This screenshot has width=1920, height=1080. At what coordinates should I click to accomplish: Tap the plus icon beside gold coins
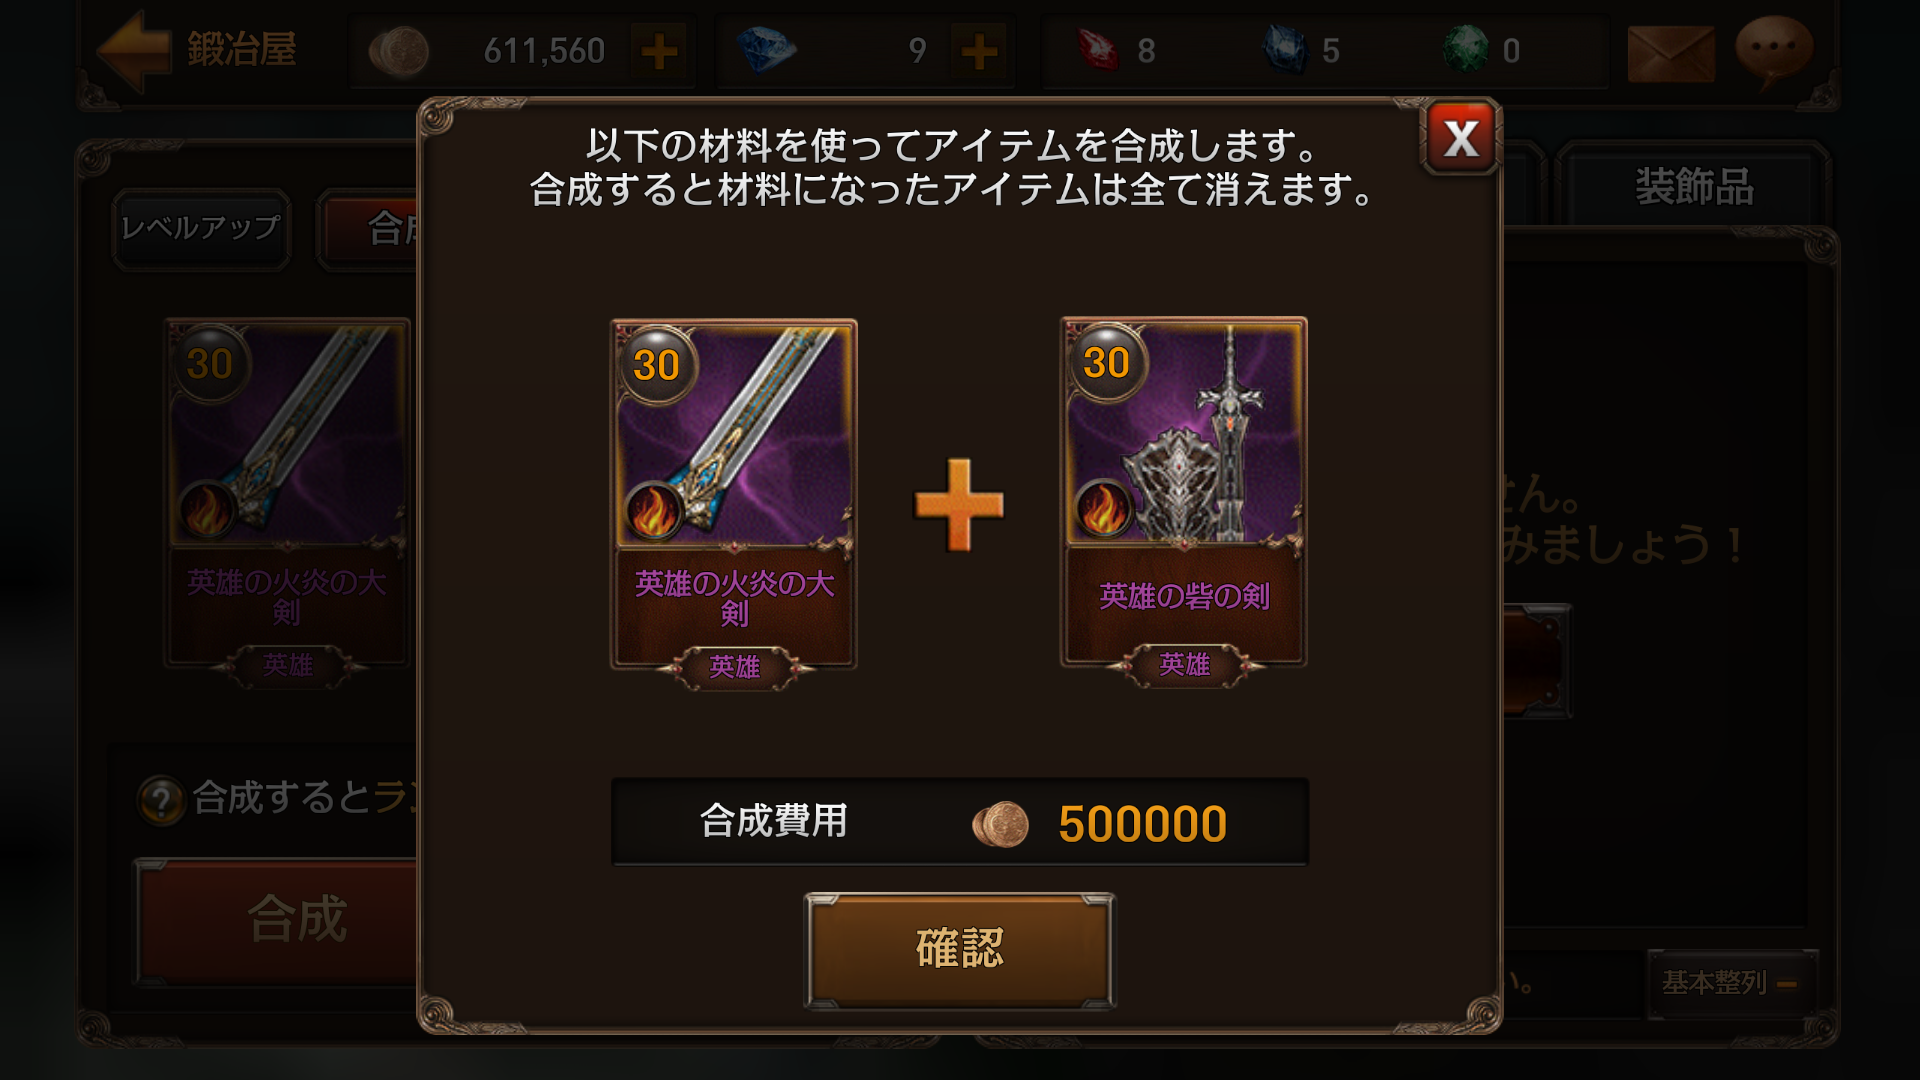[x=659, y=51]
